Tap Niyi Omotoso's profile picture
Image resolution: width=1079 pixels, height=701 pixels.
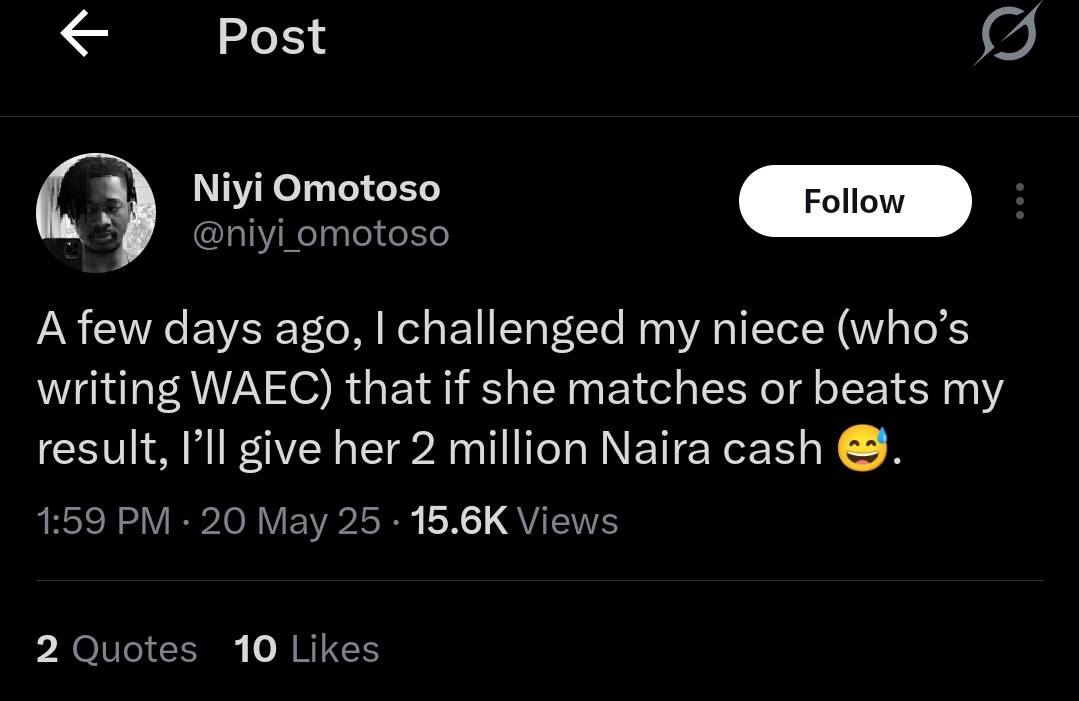pyautogui.click(x=96, y=214)
